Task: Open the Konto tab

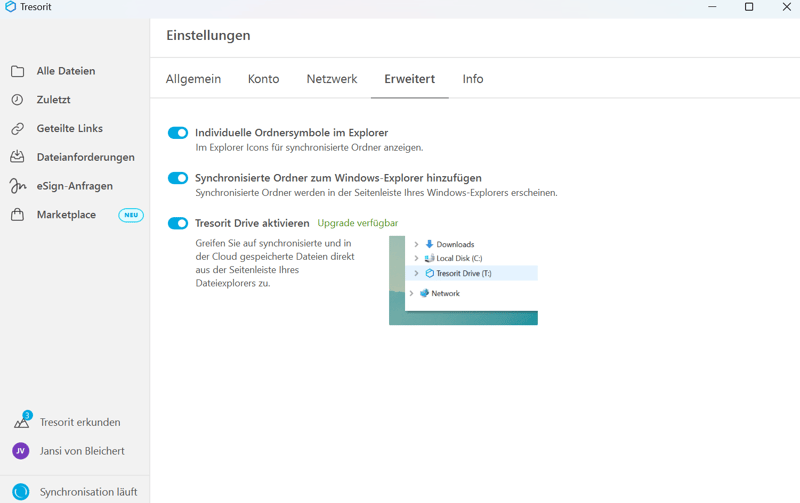Action: 263,79
